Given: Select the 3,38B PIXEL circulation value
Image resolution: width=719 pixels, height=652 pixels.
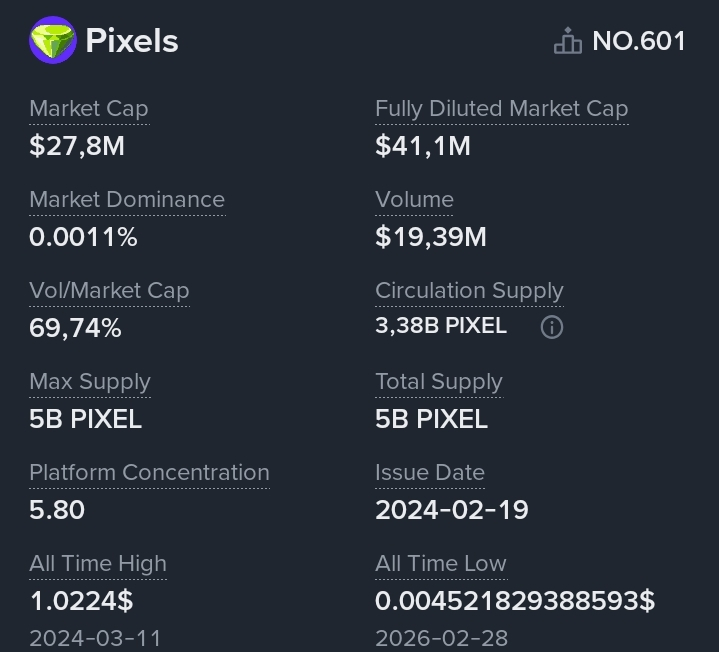Looking at the screenshot, I should (441, 326).
